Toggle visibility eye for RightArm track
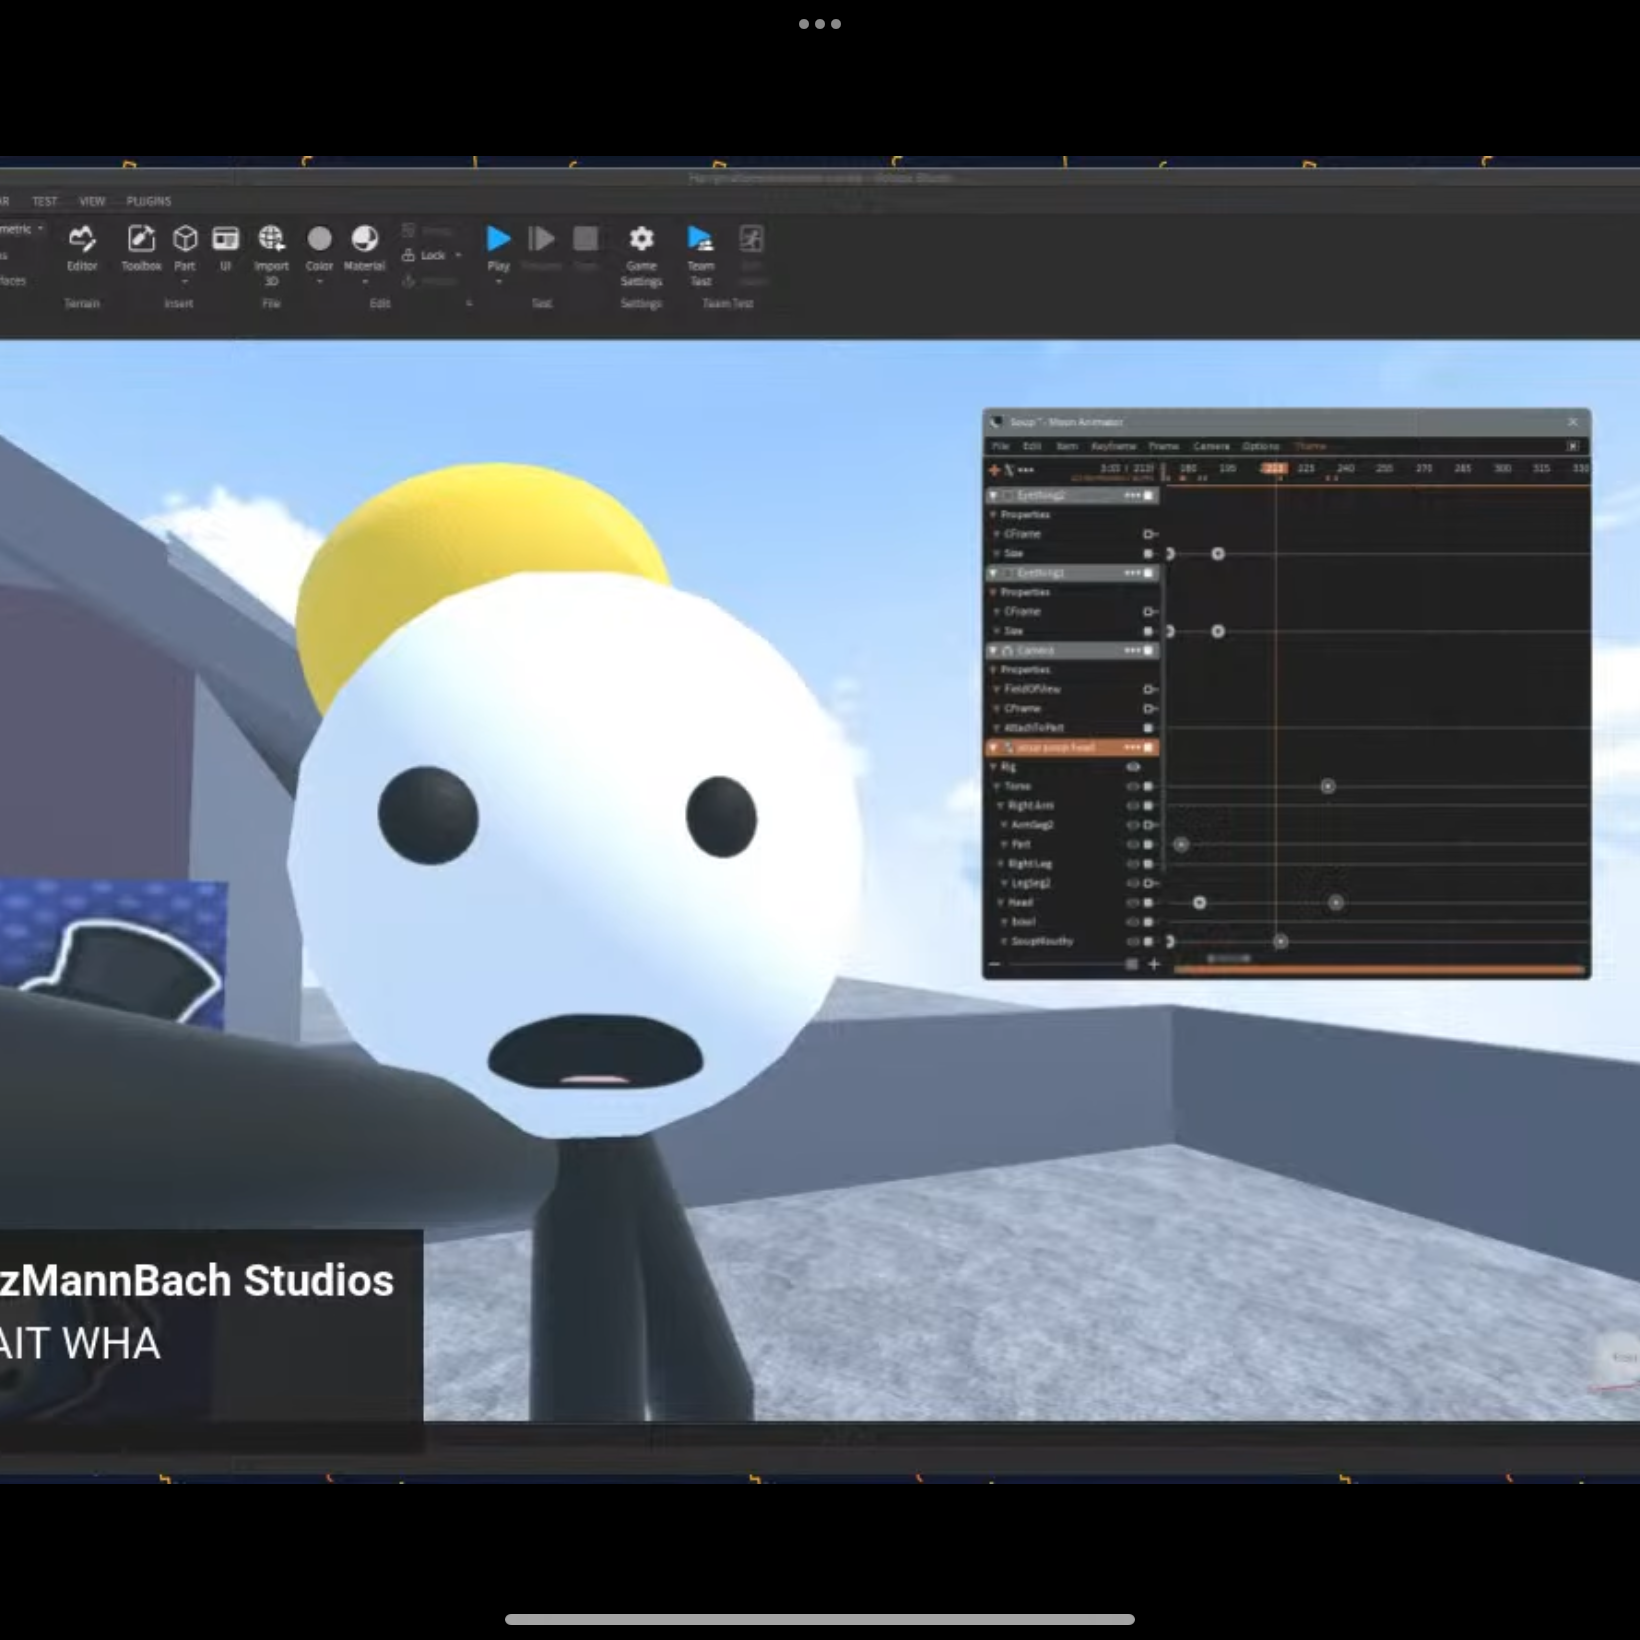 pos(1133,806)
